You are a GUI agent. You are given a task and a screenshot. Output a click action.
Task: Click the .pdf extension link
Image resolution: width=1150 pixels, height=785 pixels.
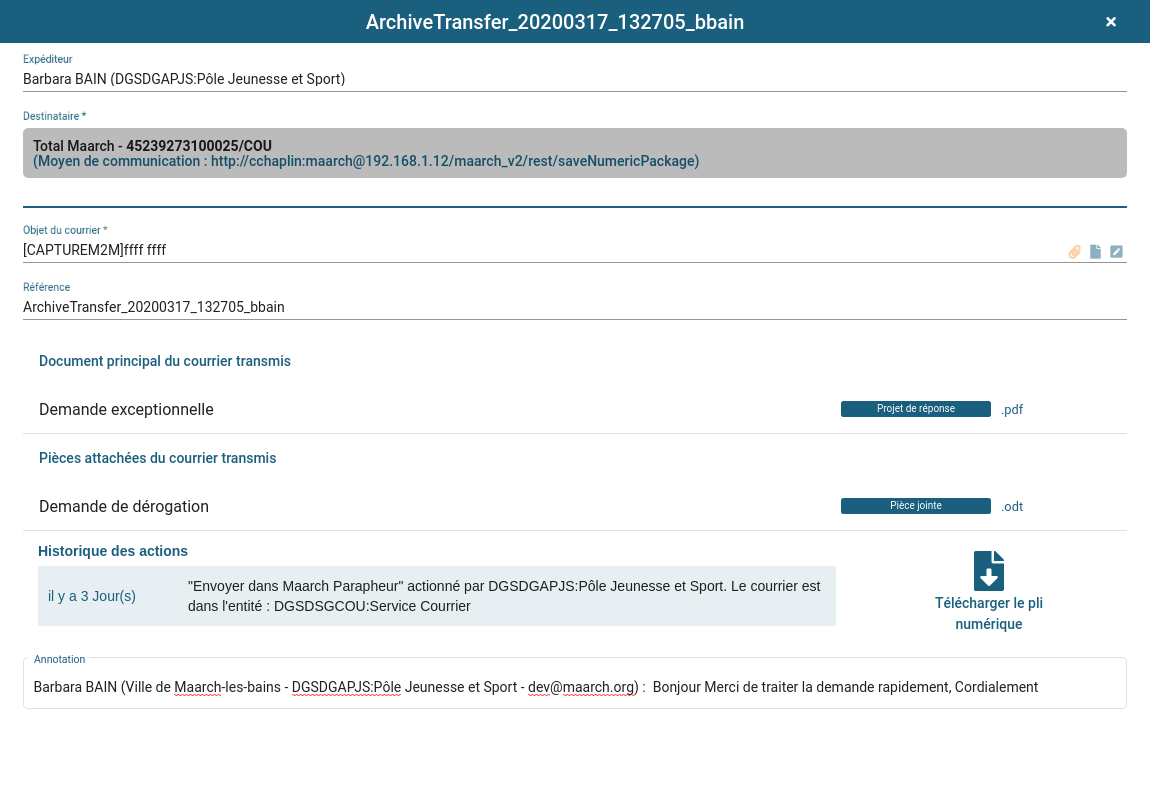click(1012, 409)
